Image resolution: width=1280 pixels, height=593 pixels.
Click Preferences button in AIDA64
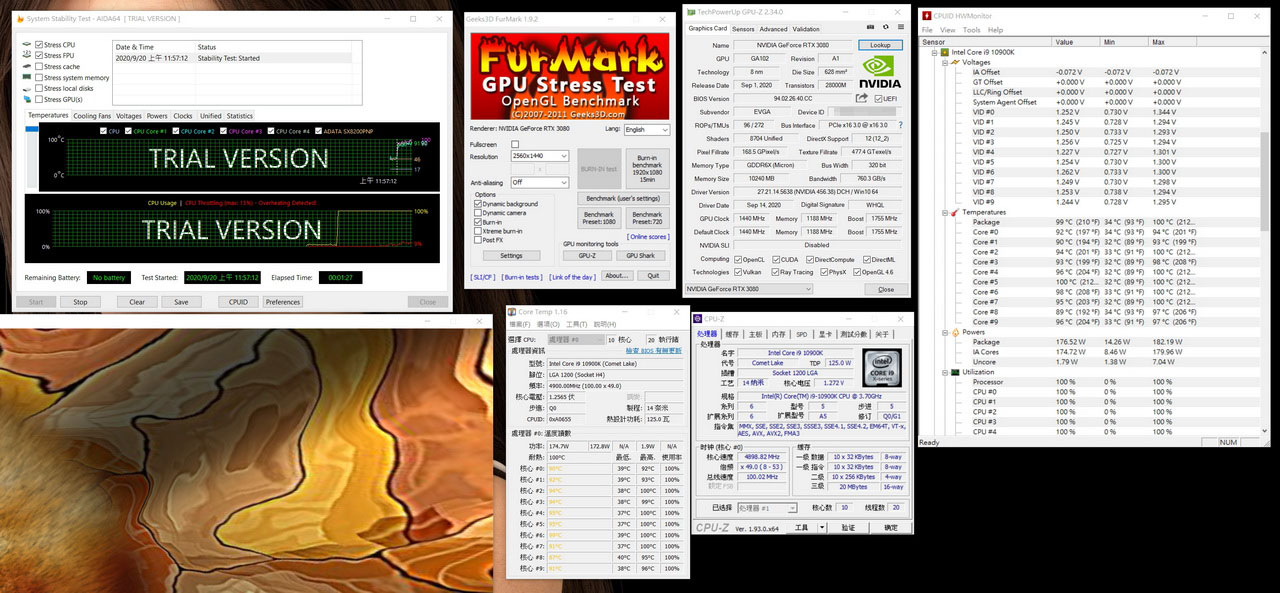(x=283, y=301)
